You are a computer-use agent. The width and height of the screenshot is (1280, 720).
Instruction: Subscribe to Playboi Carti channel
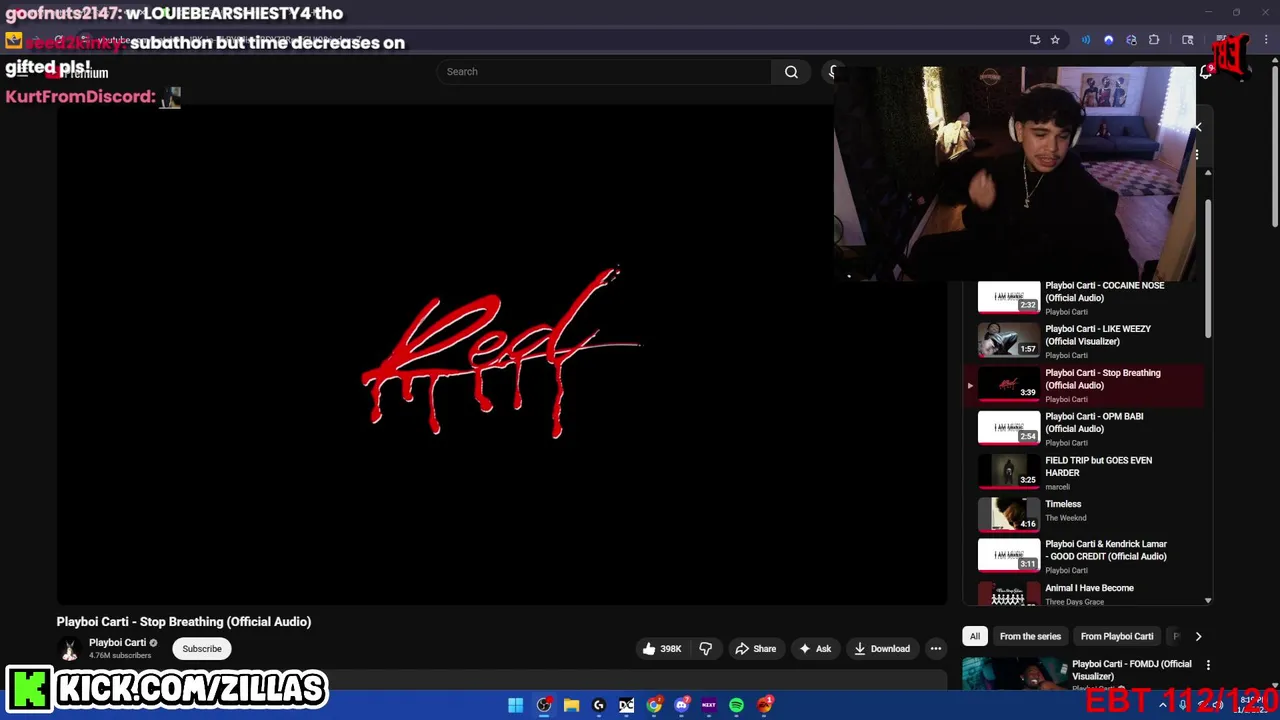pos(202,649)
